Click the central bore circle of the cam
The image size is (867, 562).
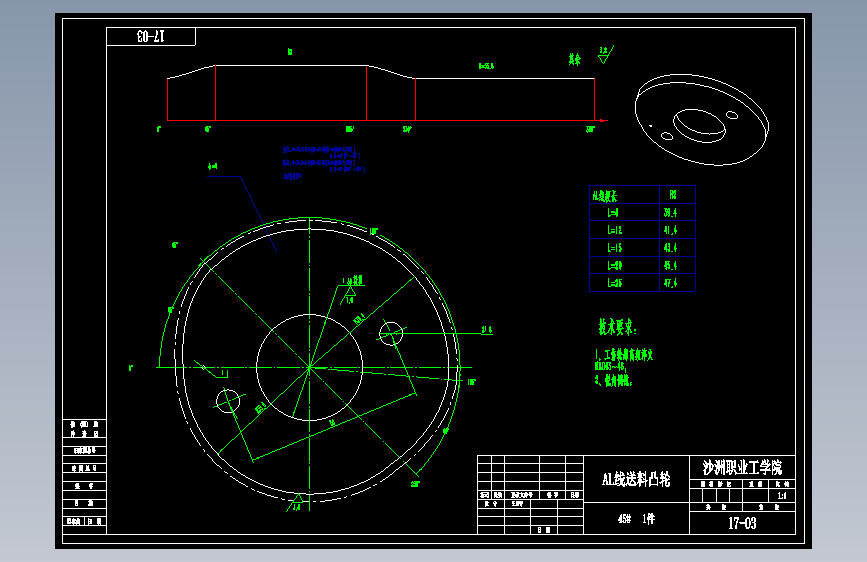[x=310, y=367]
